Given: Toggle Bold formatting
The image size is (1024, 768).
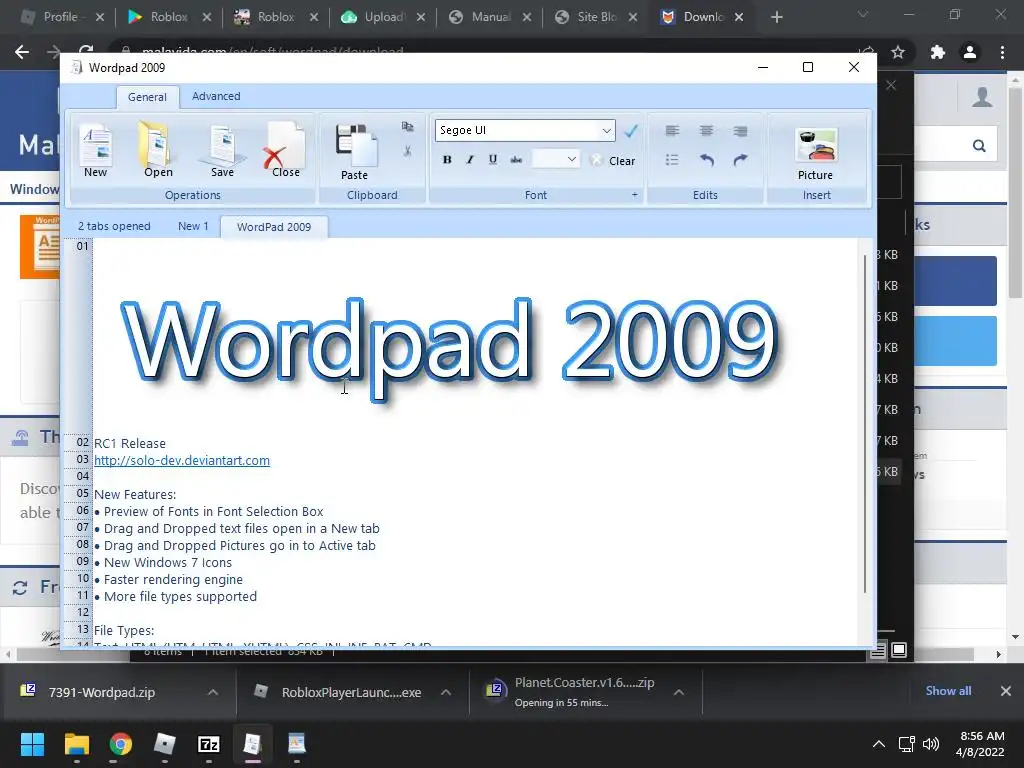Looking at the screenshot, I should 447,159.
